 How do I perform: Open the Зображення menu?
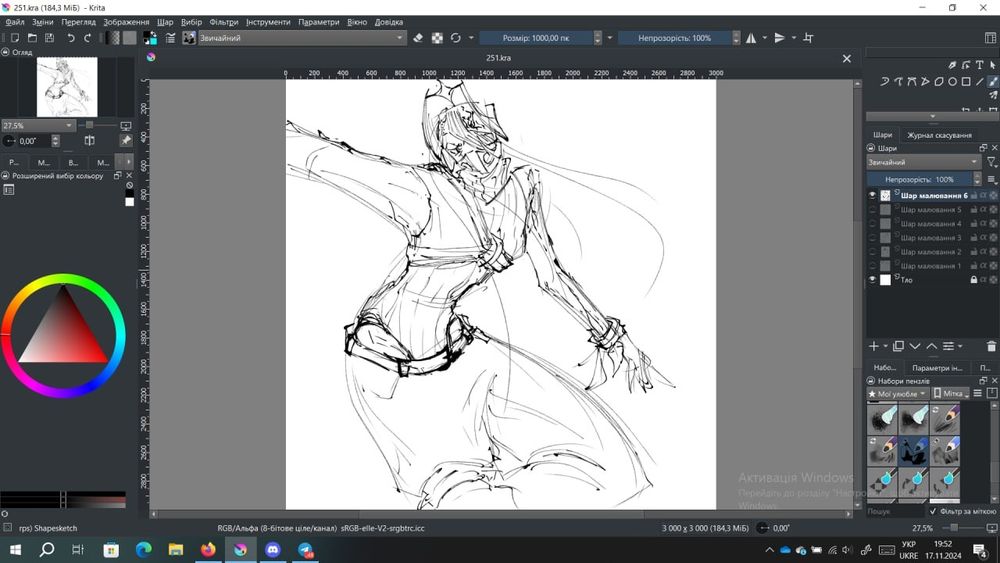pos(126,22)
